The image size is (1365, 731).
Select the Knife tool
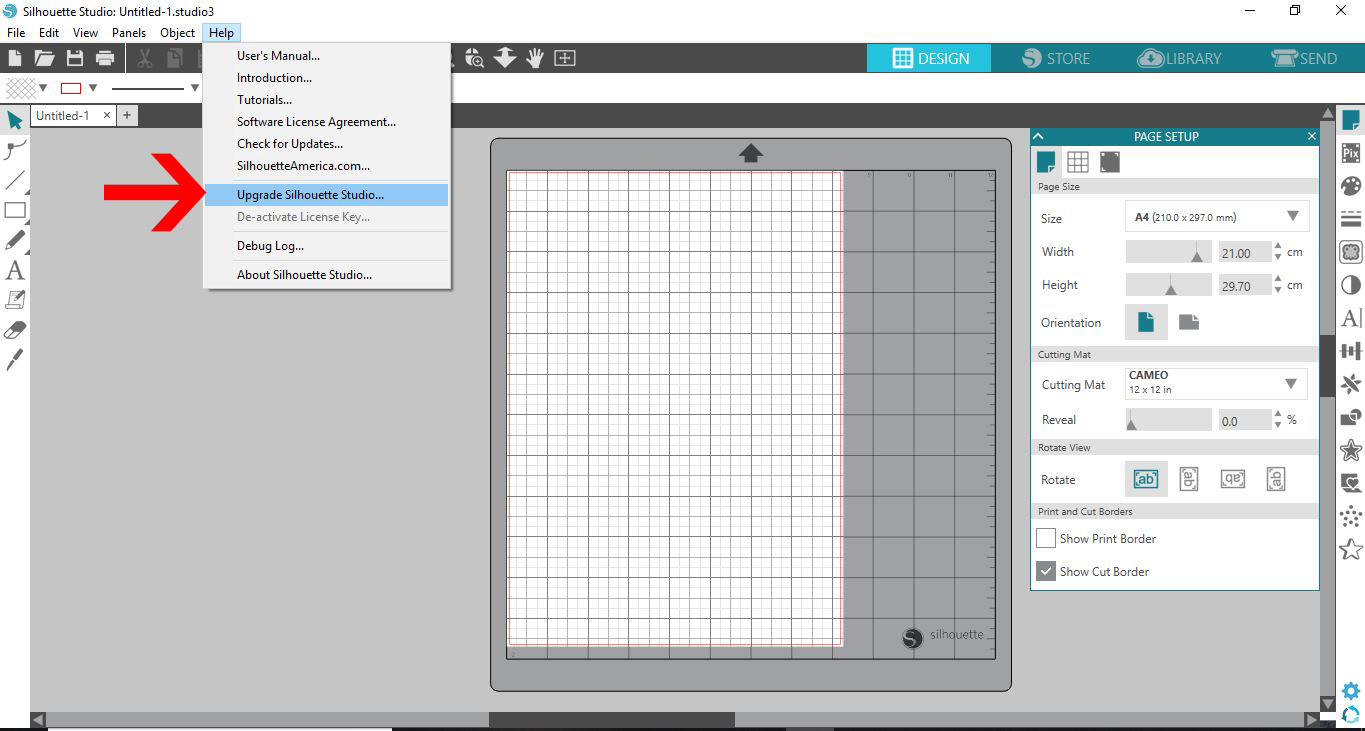click(15, 360)
